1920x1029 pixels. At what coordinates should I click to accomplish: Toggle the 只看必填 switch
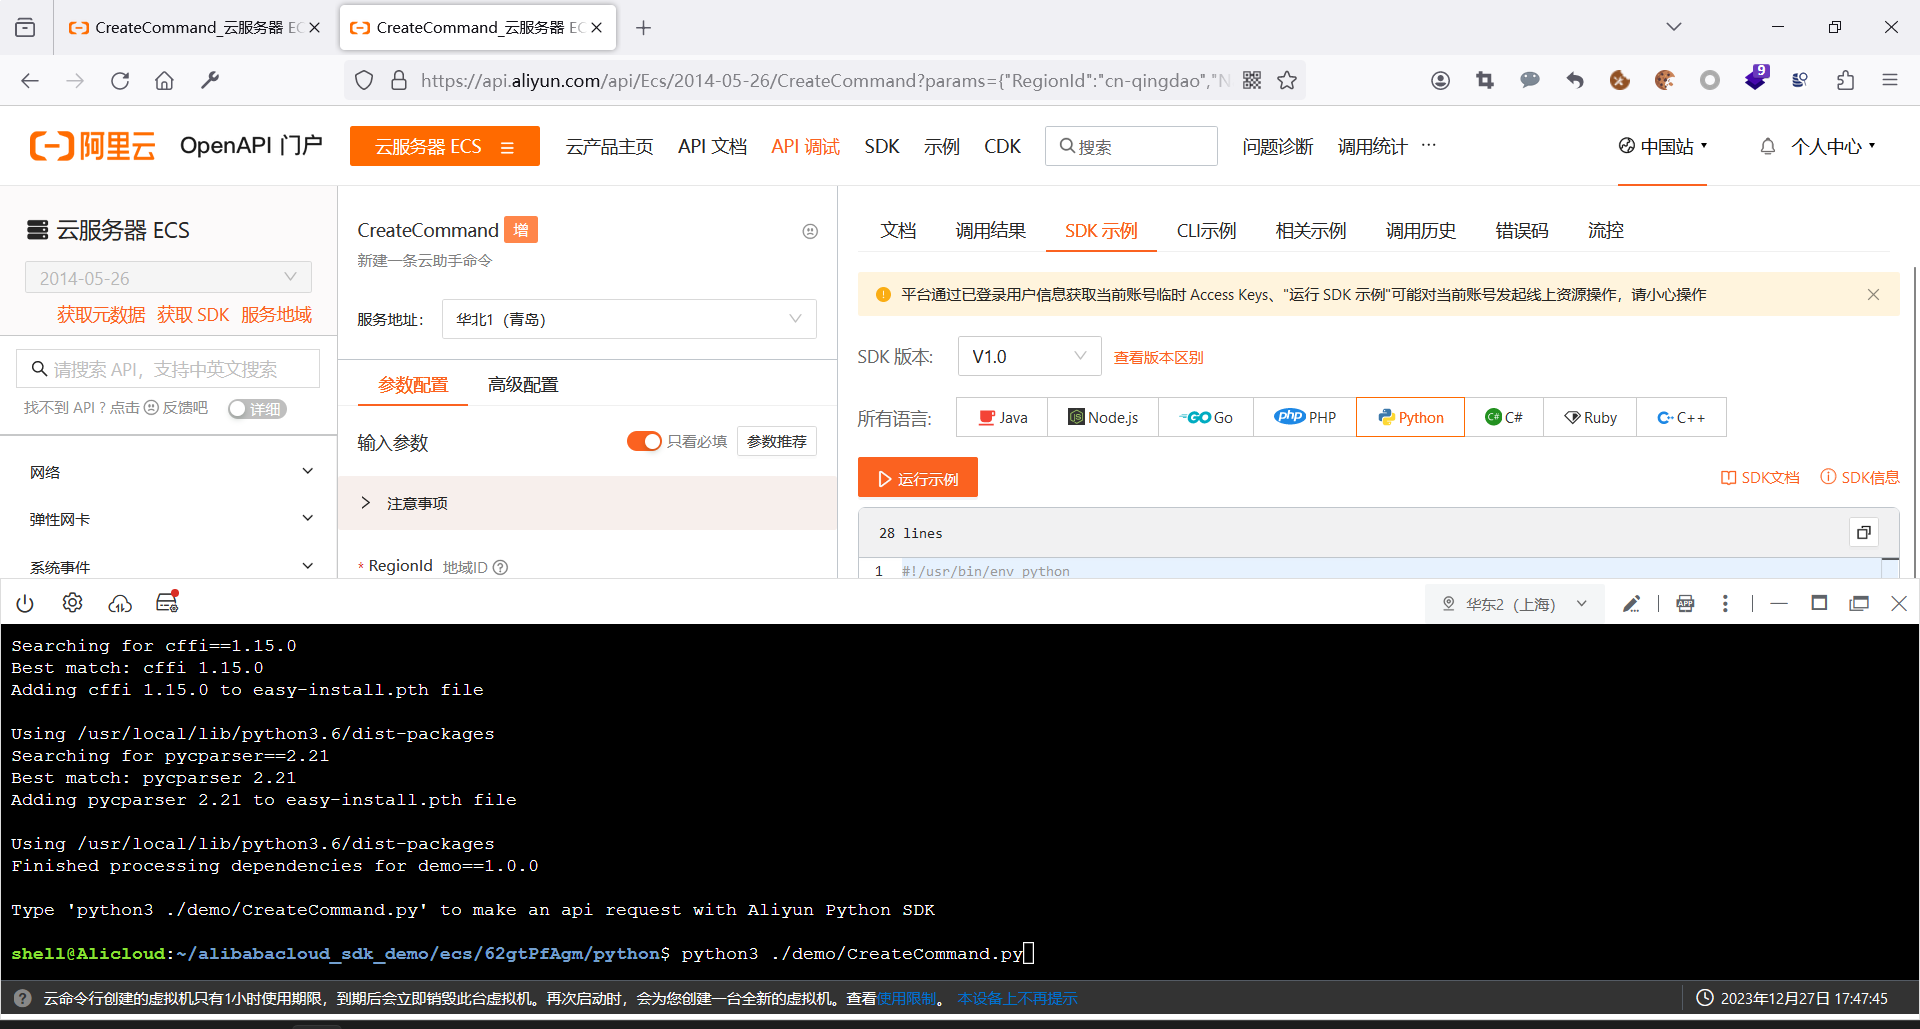point(644,441)
